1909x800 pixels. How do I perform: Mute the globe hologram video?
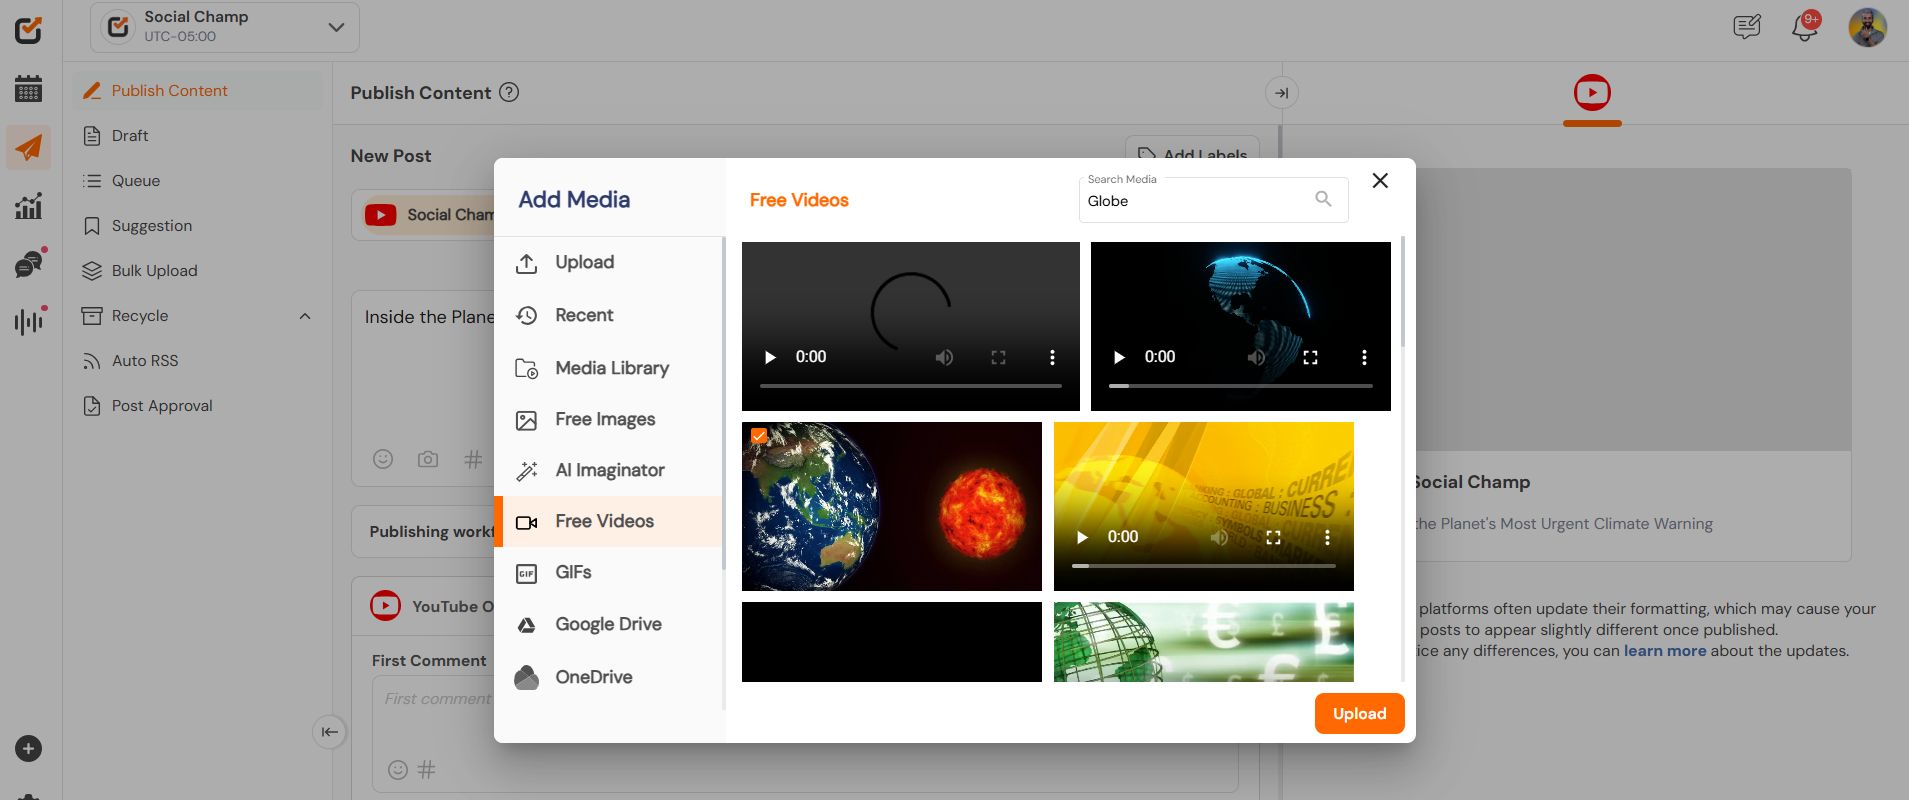(x=1256, y=357)
